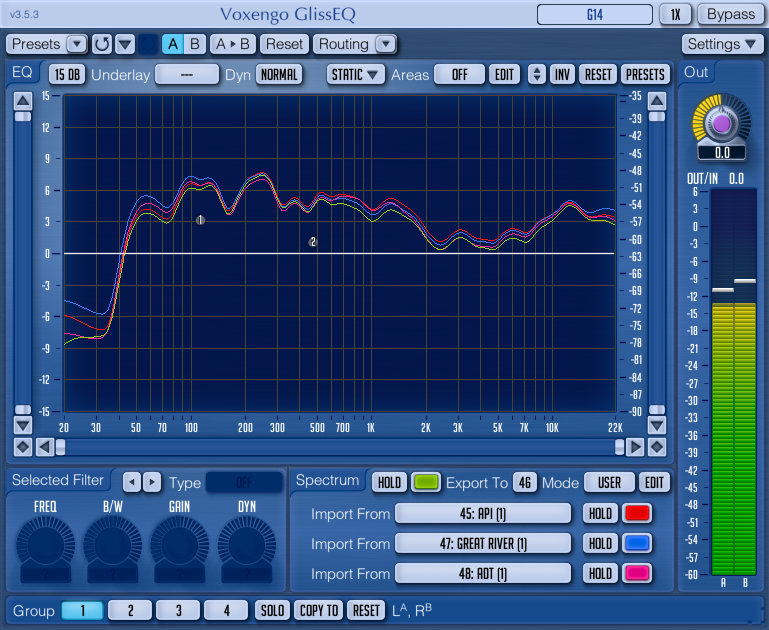Viewport: 769px width, 630px height.
Task: Click the undo/reload circular arrow icon
Action: click(102, 44)
